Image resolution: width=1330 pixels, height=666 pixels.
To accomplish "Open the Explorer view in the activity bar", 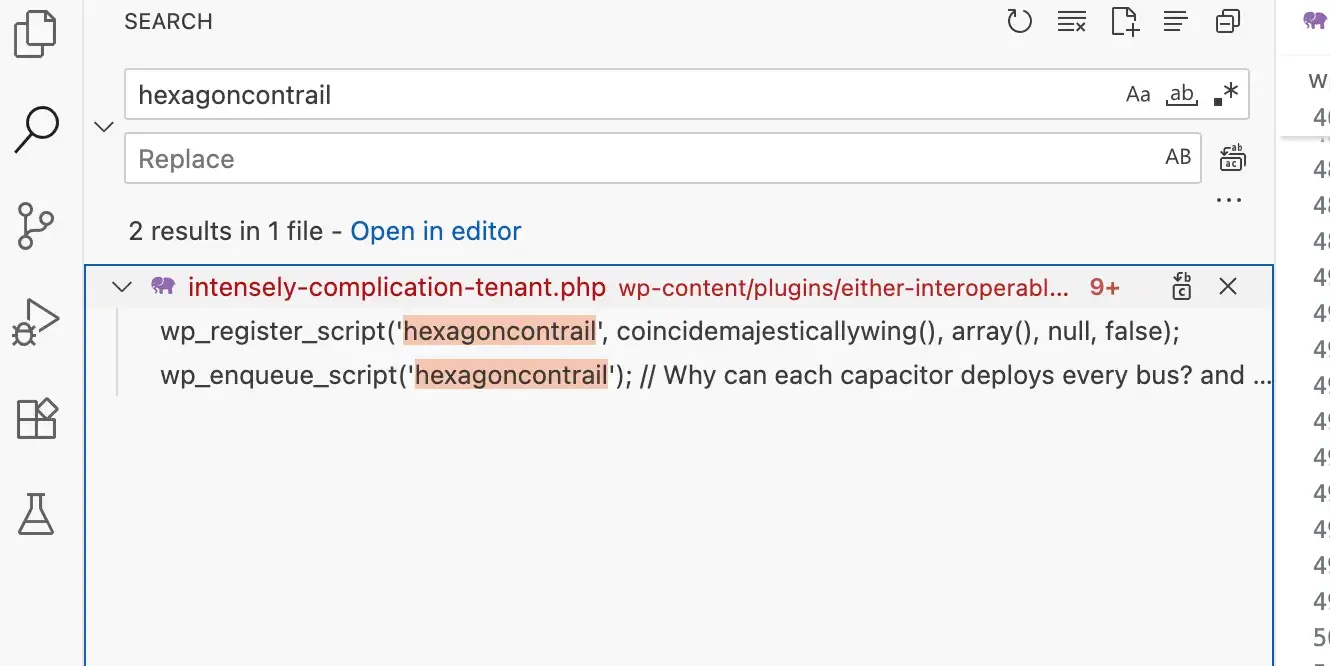I will [37, 33].
